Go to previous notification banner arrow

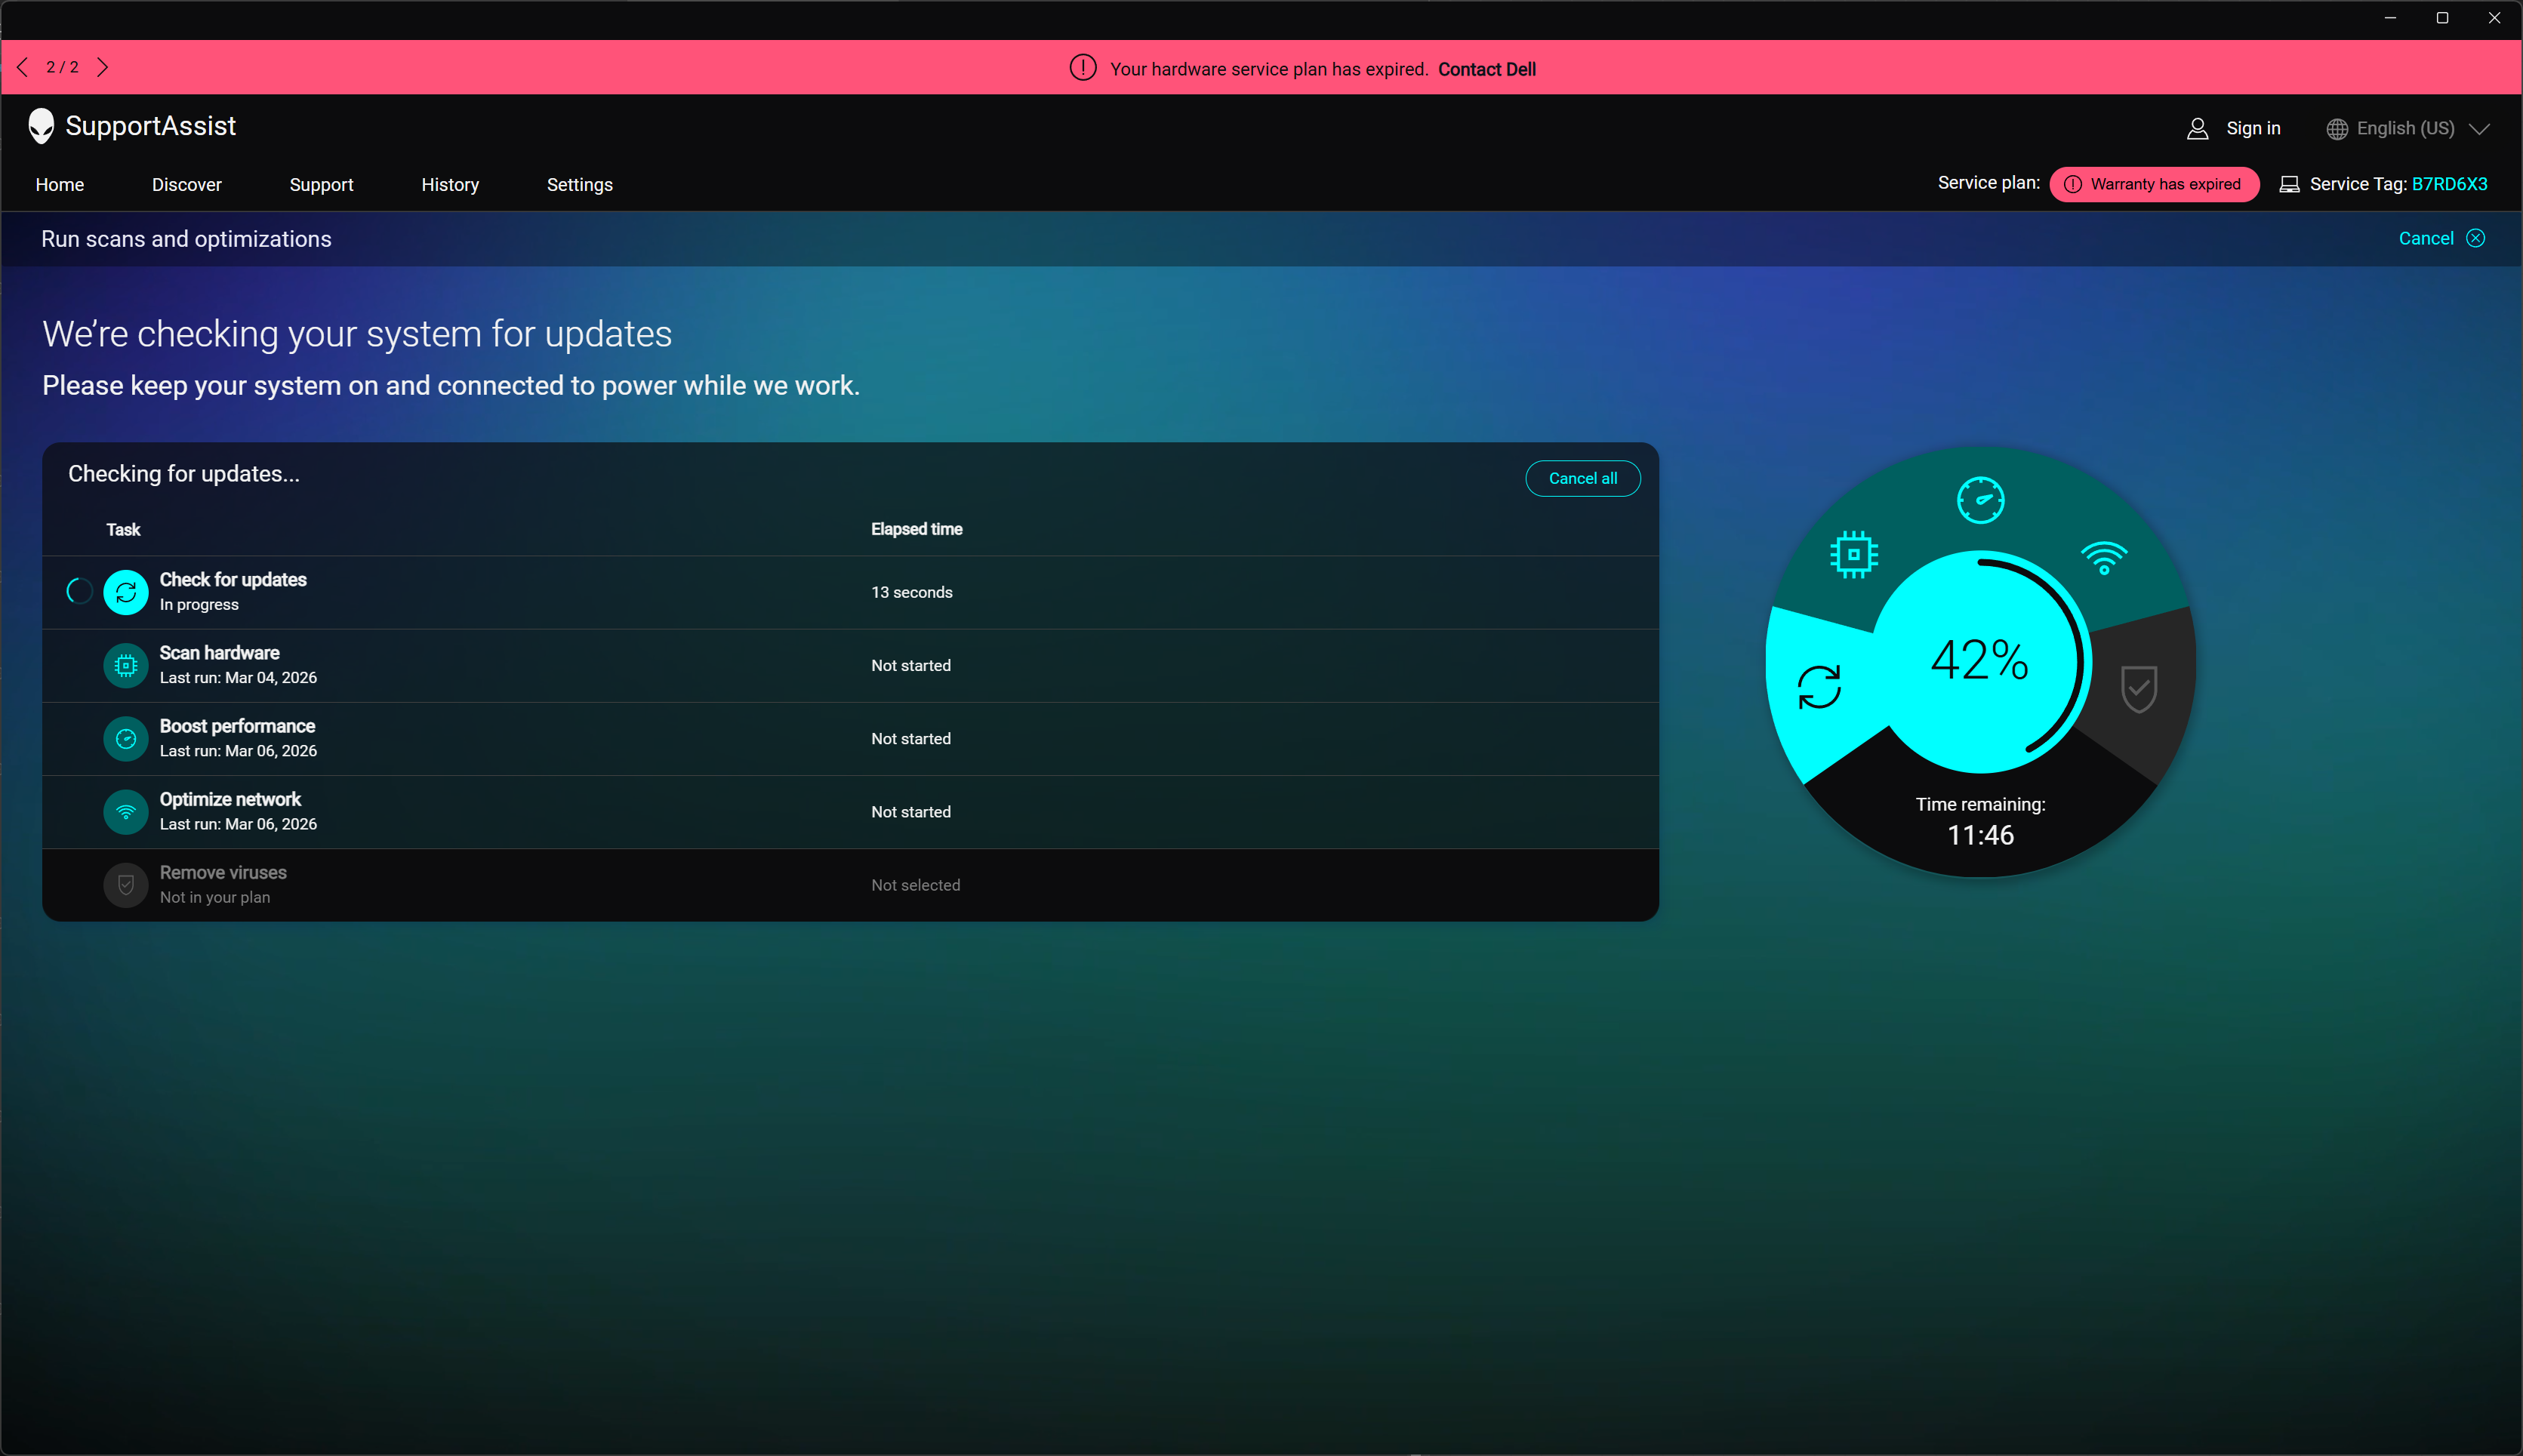(x=23, y=67)
